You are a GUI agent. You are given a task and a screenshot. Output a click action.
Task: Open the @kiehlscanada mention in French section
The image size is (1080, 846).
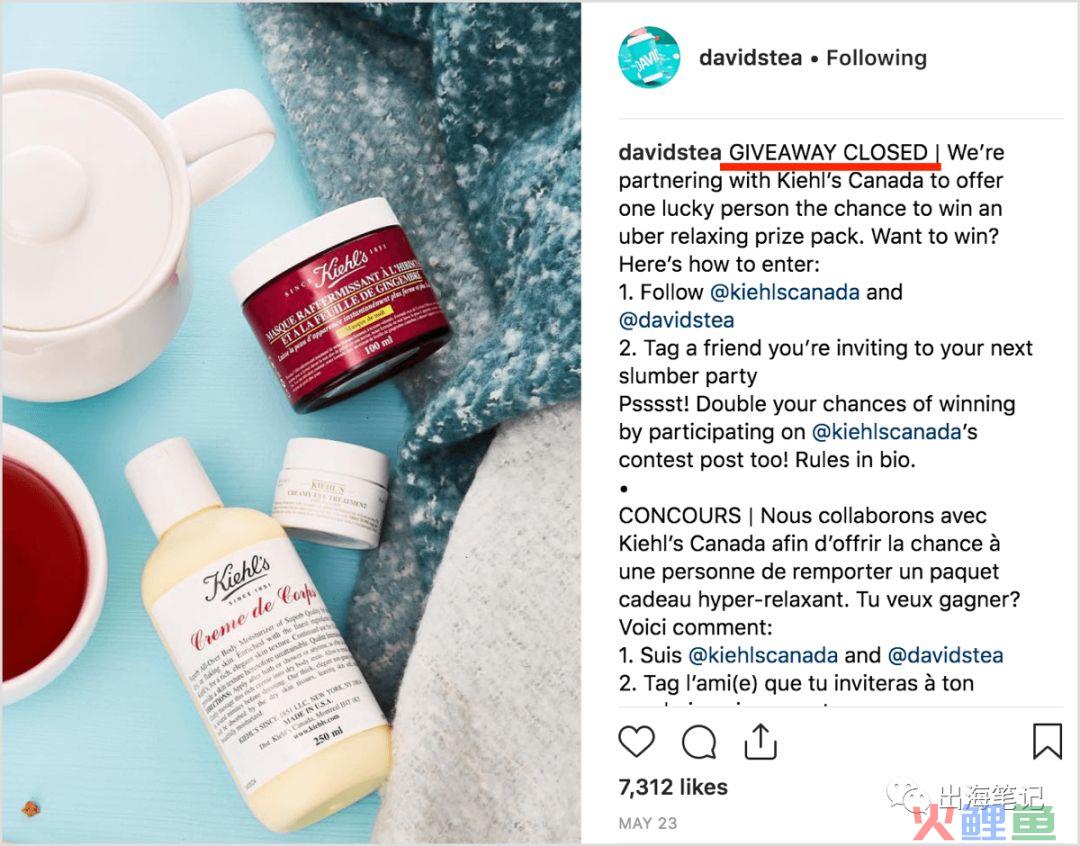(x=763, y=655)
